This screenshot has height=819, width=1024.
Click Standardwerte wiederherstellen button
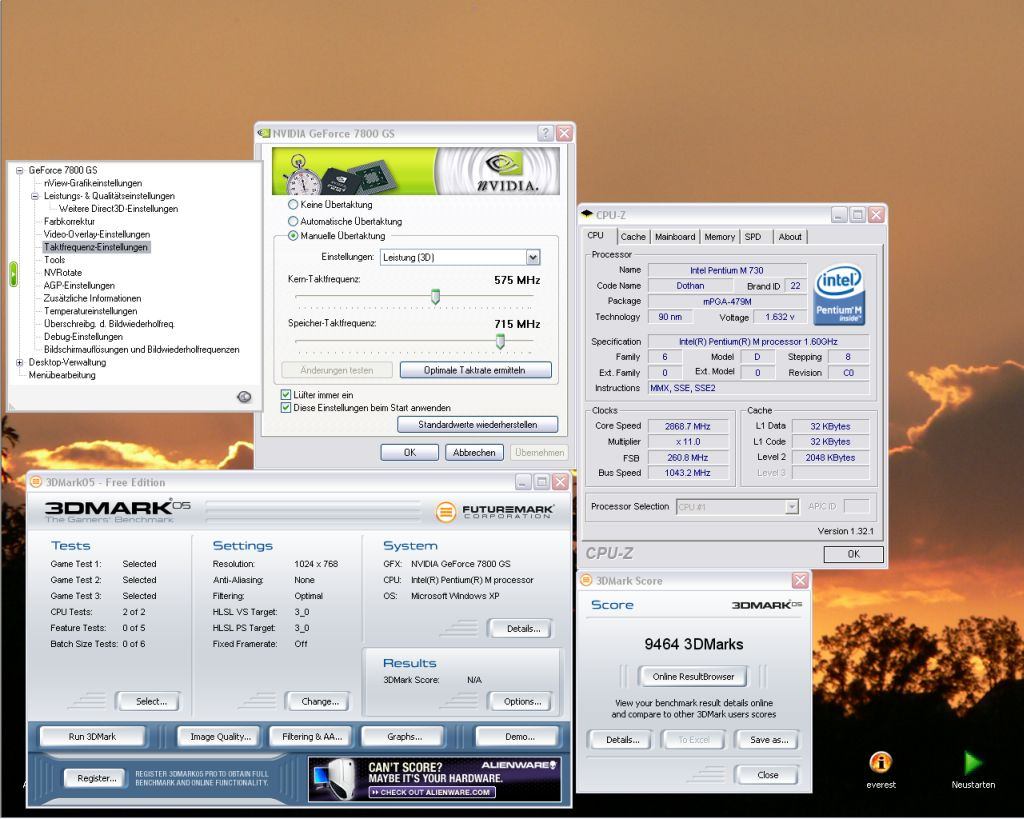pyautogui.click(x=478, y=425)
